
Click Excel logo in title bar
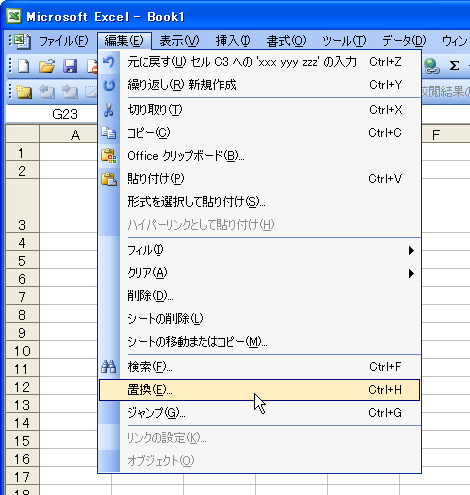click(x=14, y=16)
